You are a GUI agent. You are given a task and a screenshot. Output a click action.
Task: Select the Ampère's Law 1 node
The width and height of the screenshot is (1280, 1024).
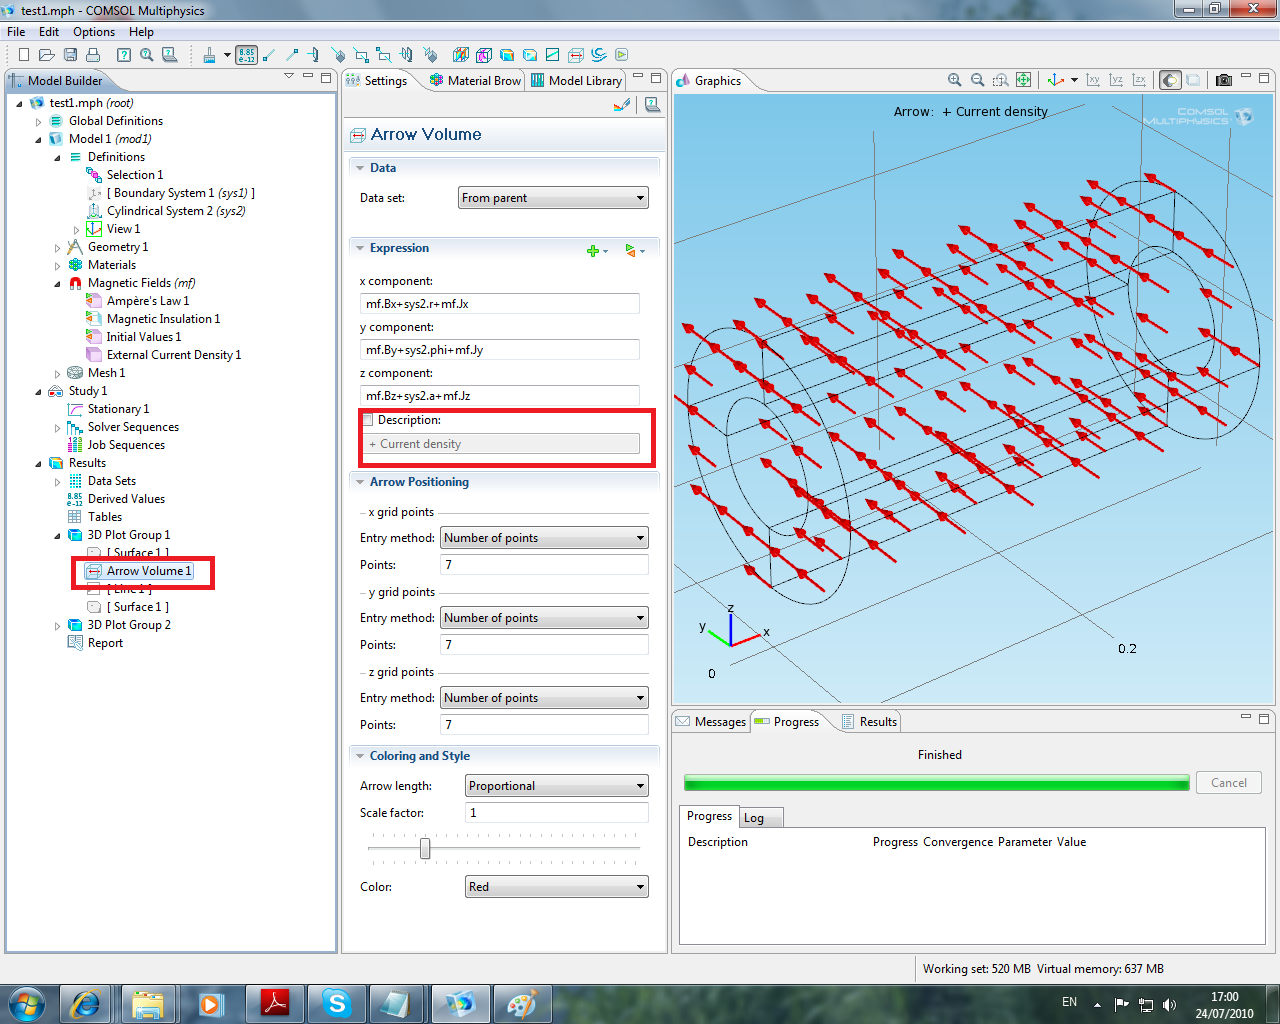point(137,301)
